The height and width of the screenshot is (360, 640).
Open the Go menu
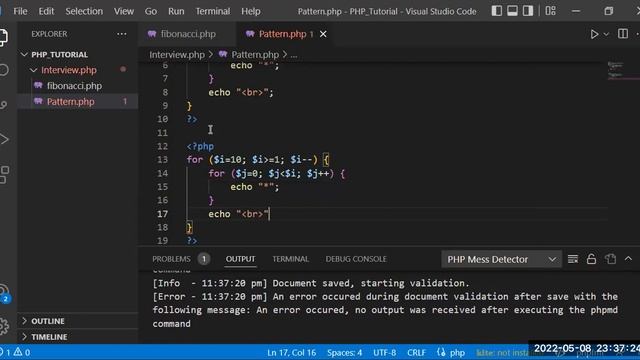coord(151,11)
